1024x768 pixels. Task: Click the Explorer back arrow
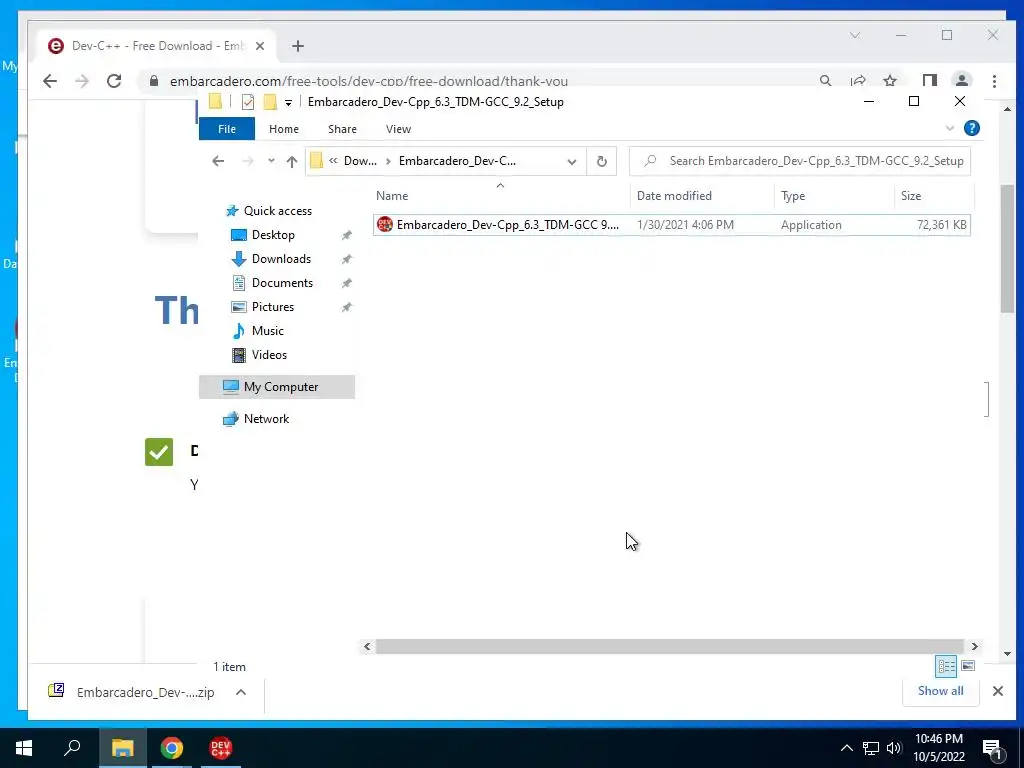(x=218, y=161)
